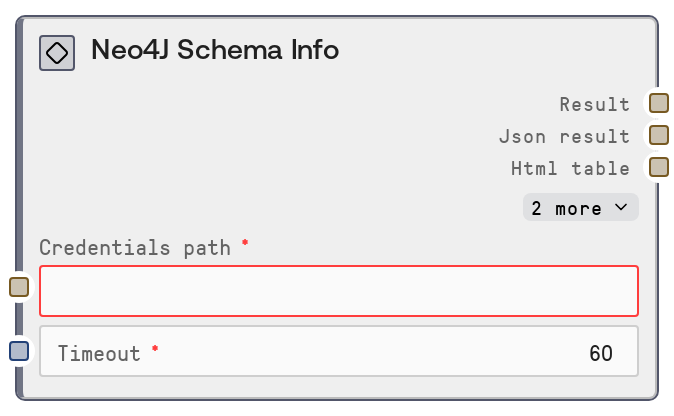Click the Timeout value 60
Image resolution: width=674 pixels, height=416 pixels.
pyautogui.click(x=600, y=353)
